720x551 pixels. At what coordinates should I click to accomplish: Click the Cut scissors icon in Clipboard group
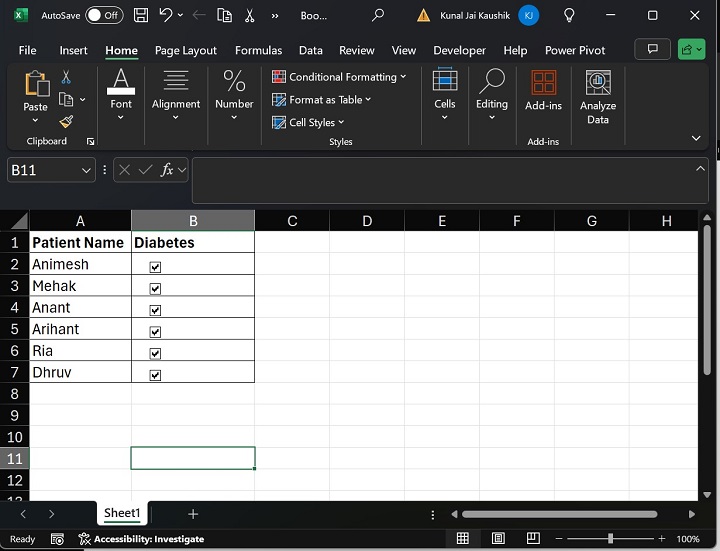[66, 77]
